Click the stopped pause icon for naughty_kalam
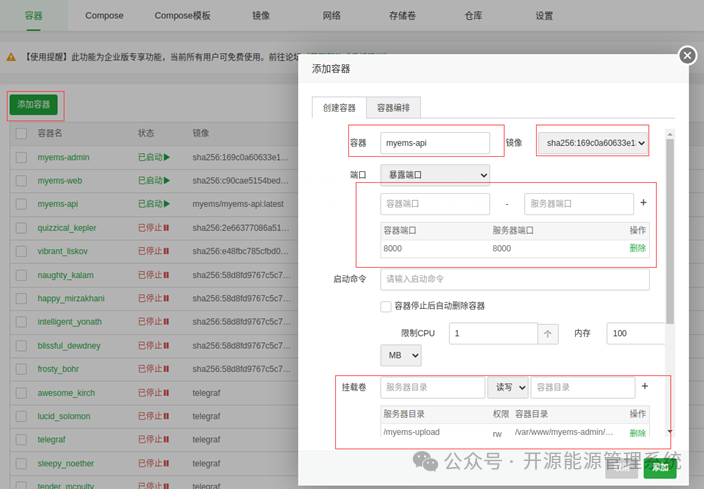Image resolution: width=704 pixels, height=489 pixels. 167,275
